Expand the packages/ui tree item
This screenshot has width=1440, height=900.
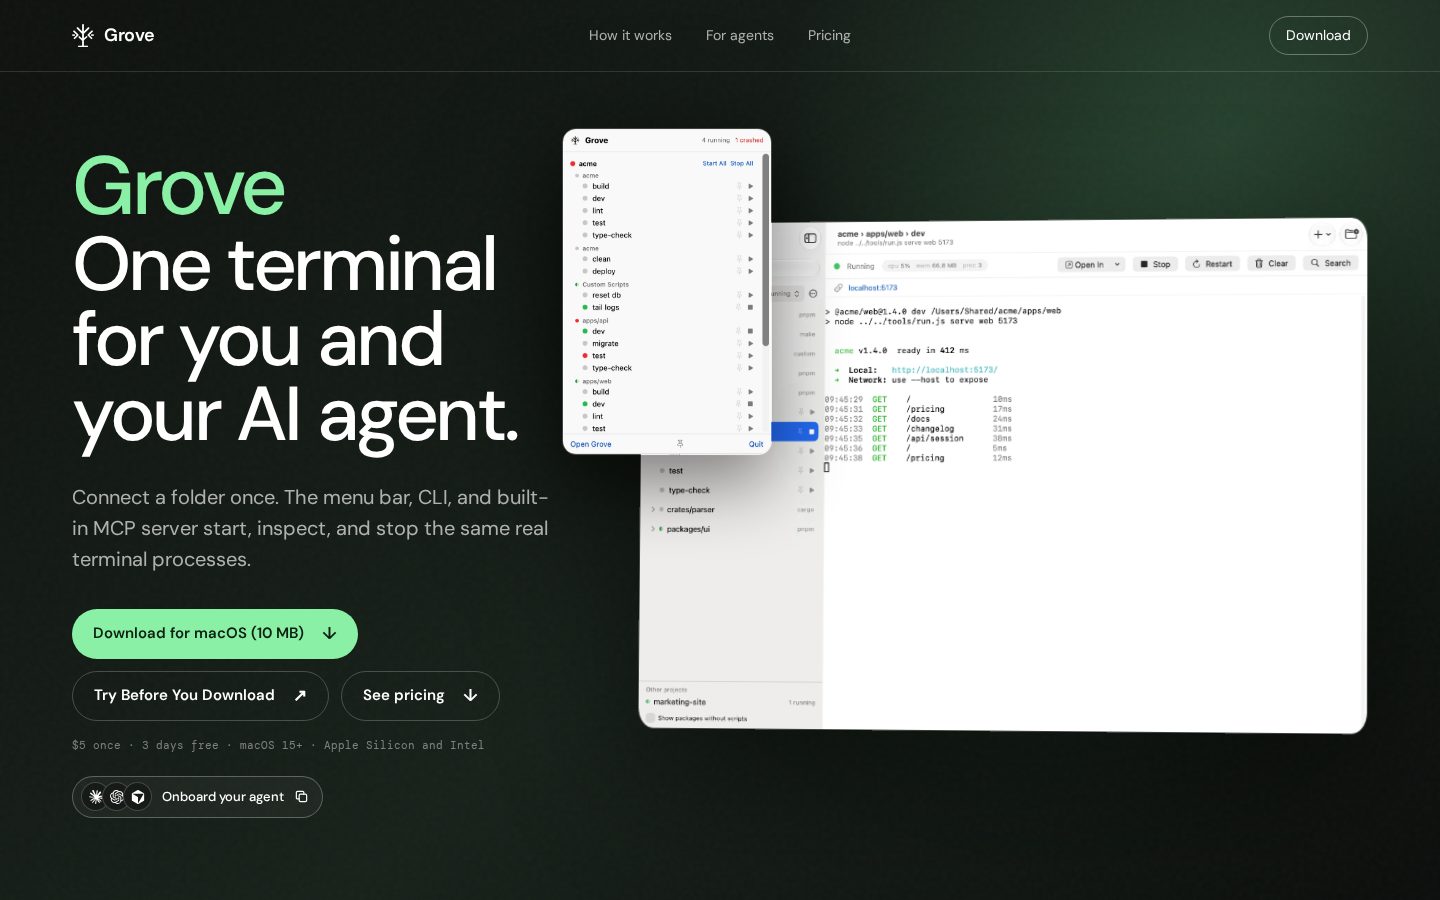pyautogui.click(x=653, y=529)
